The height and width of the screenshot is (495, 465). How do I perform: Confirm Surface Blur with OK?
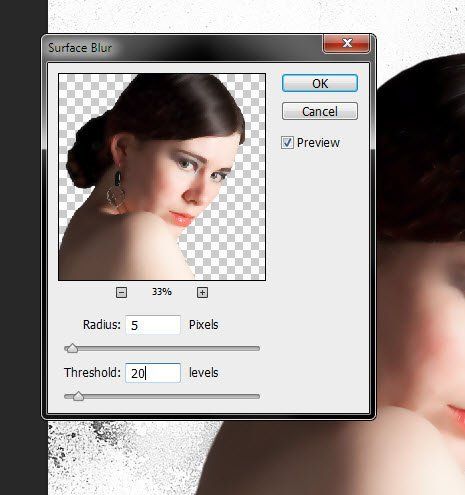click(x=320, y=83)
